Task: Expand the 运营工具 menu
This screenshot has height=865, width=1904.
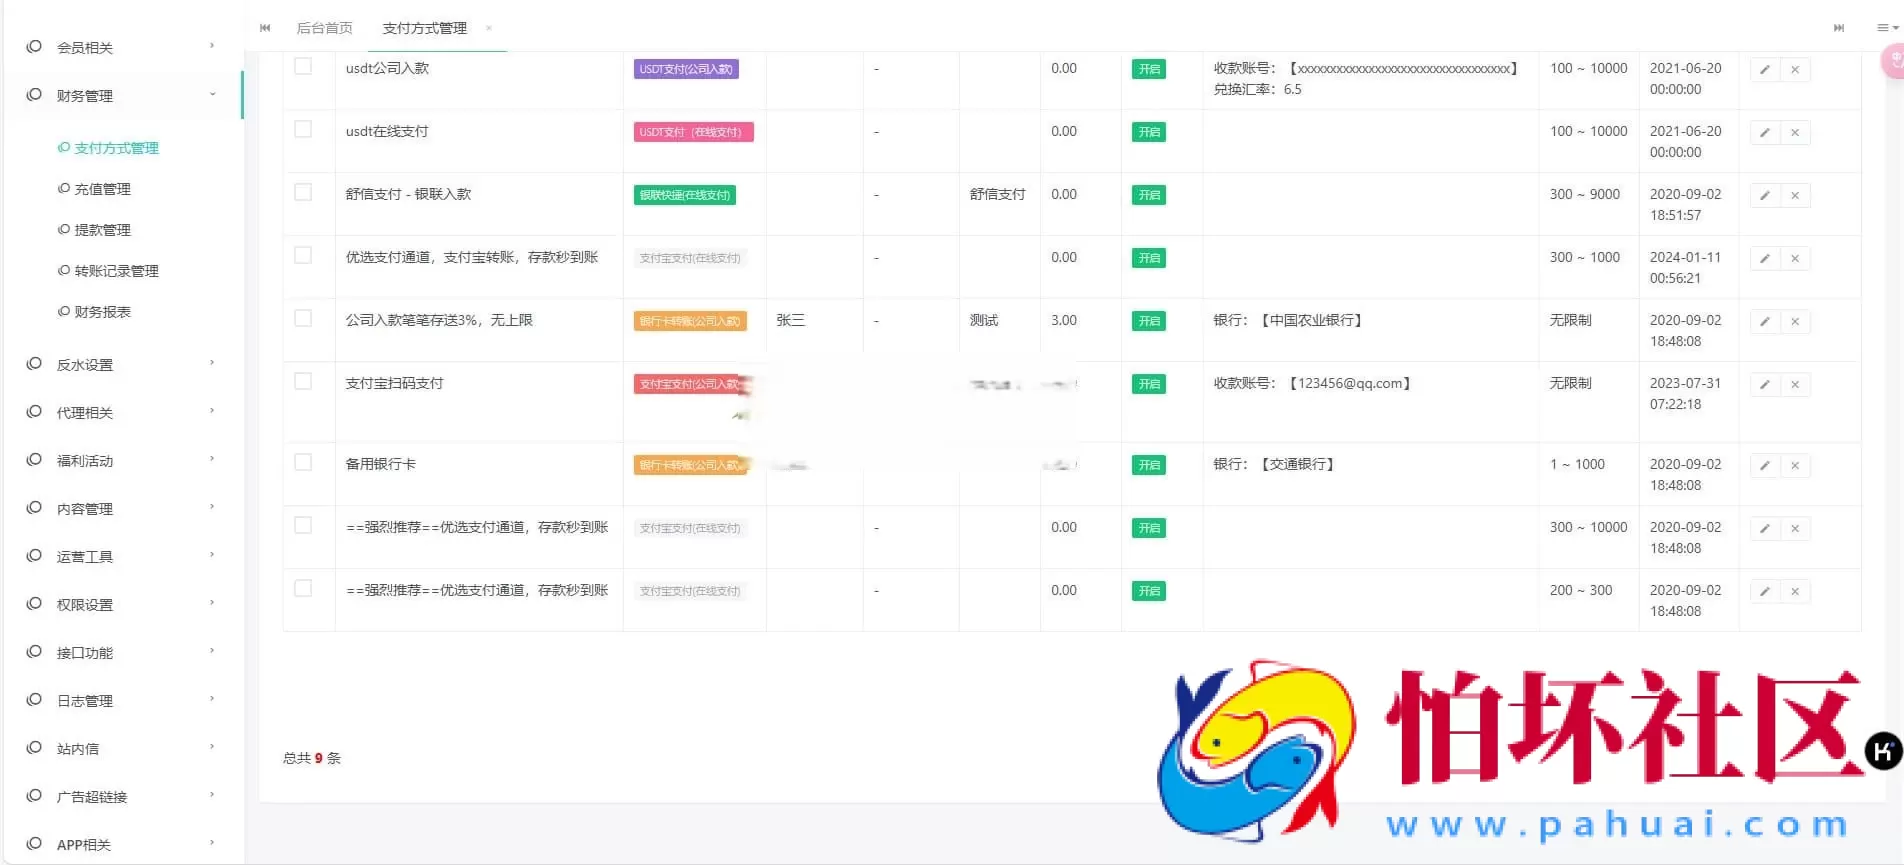Action: [x=123, y=556]
